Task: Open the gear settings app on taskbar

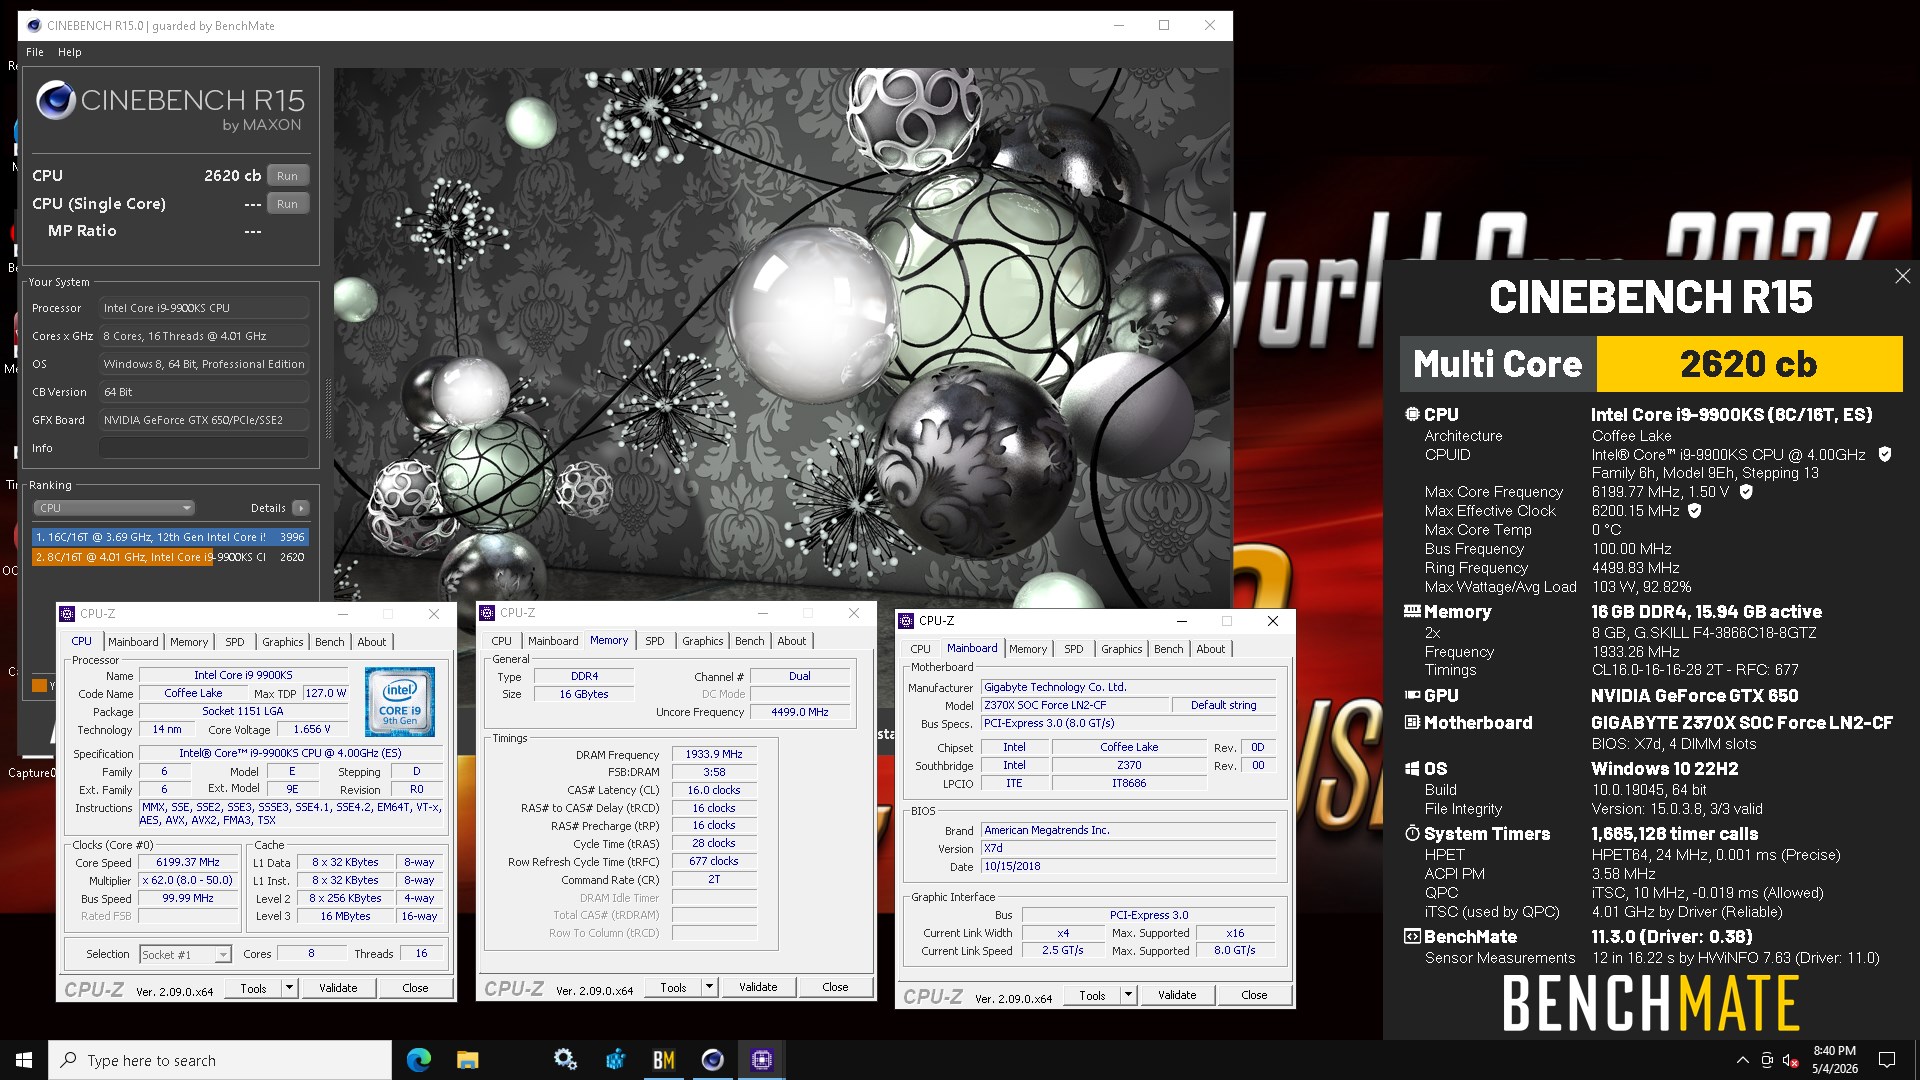Action: click(565, 1060)
